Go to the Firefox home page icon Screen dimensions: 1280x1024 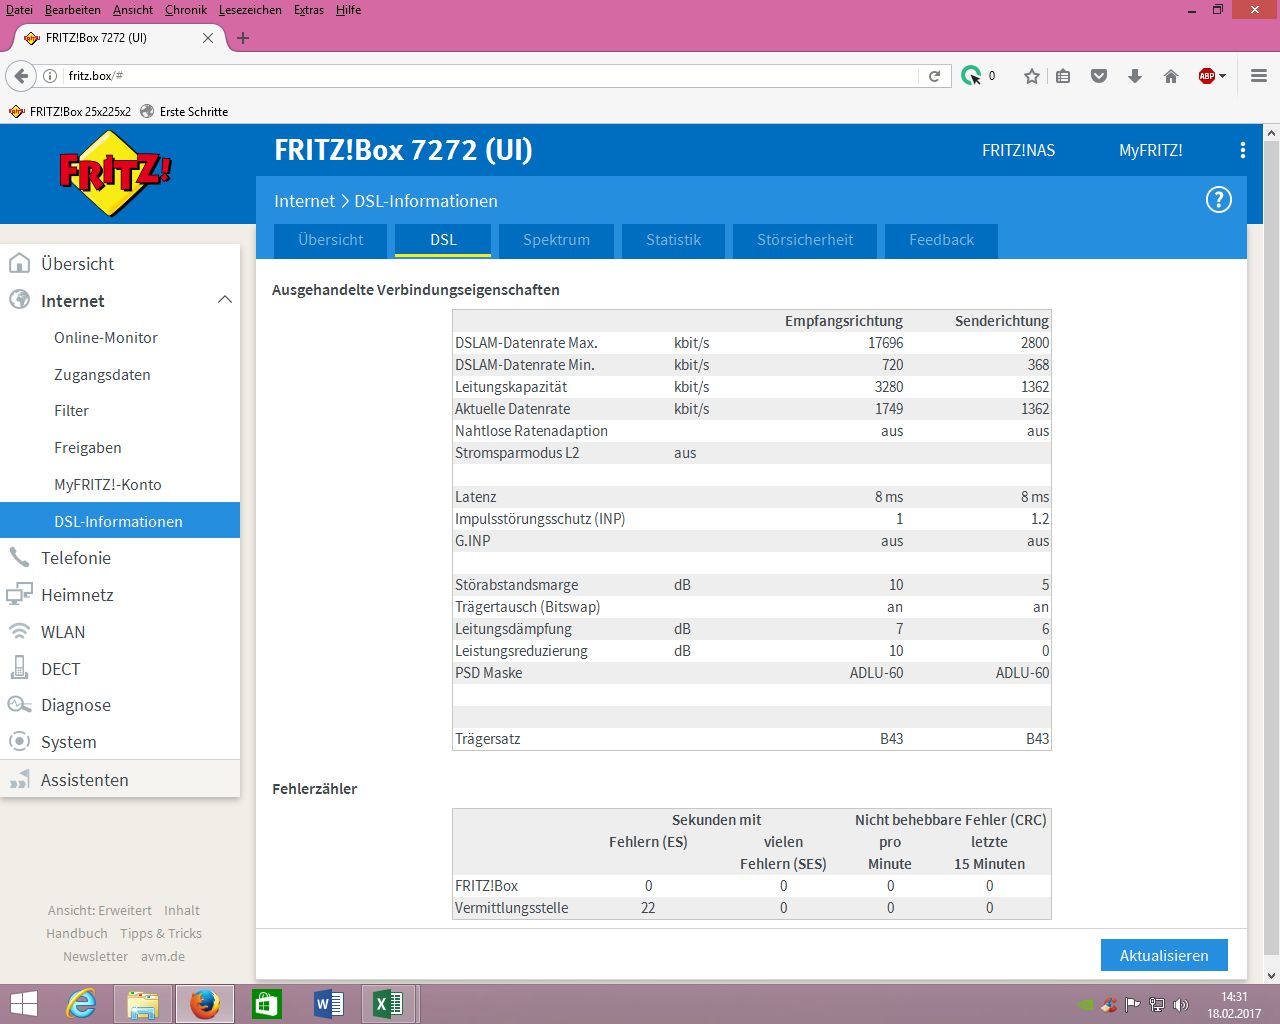1170,76
